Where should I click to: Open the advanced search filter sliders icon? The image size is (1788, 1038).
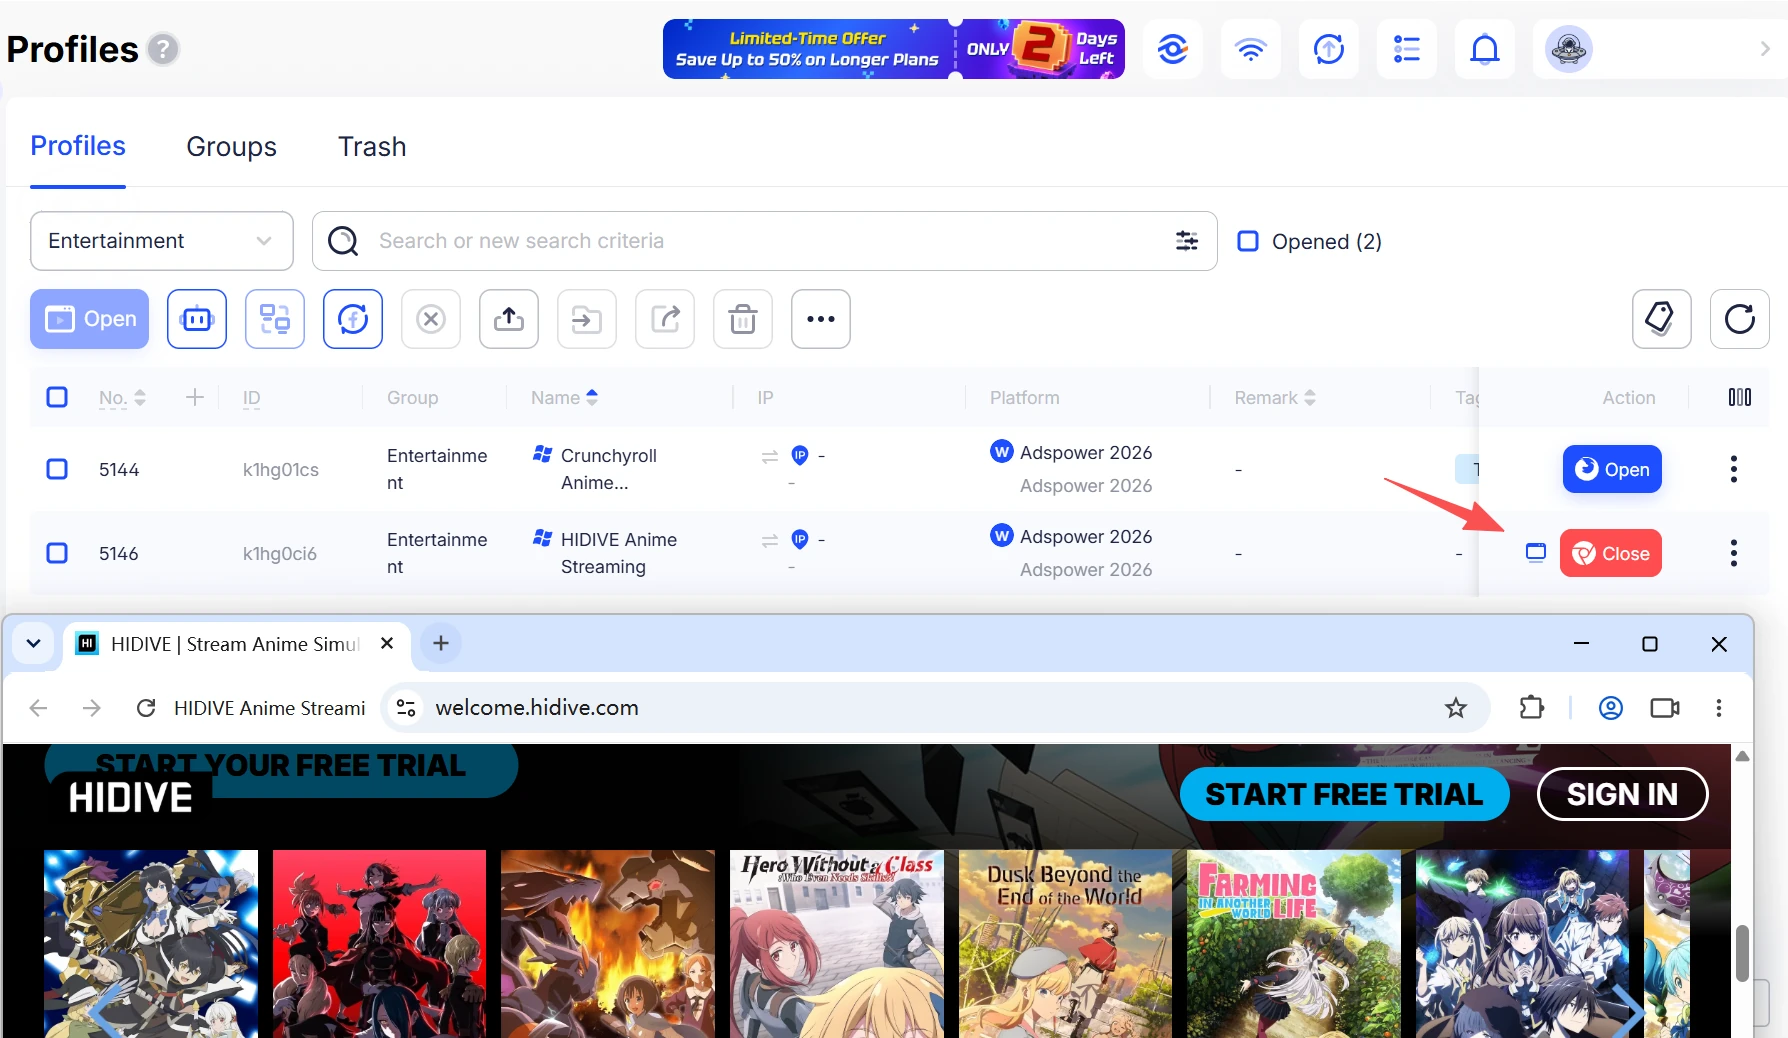1187,241
